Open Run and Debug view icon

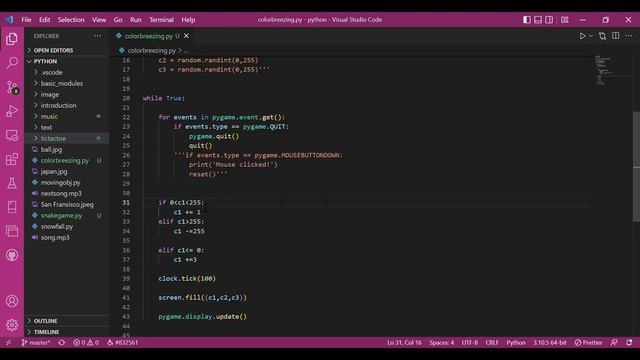tap(12, 111)
